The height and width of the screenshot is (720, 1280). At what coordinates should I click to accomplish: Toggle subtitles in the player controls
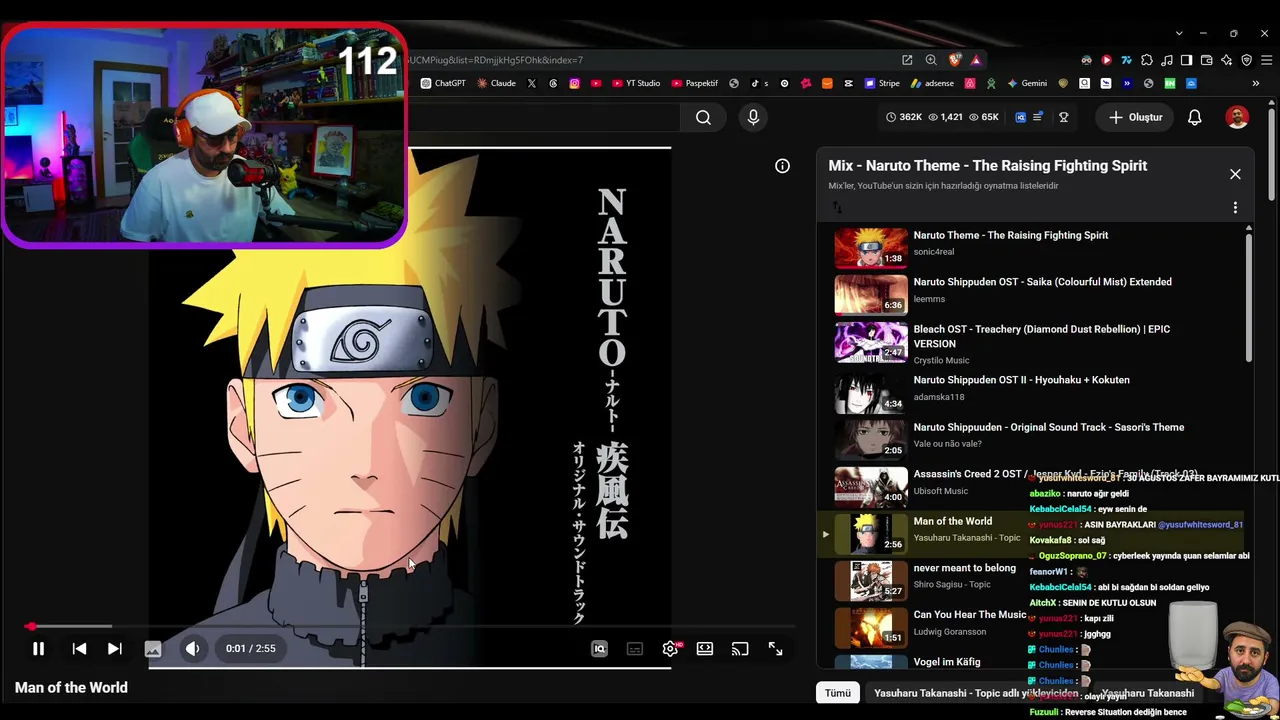[635, 649]
